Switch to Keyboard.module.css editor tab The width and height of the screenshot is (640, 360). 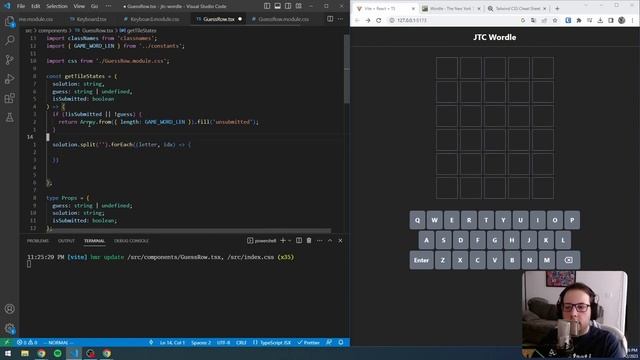(151, 19)
